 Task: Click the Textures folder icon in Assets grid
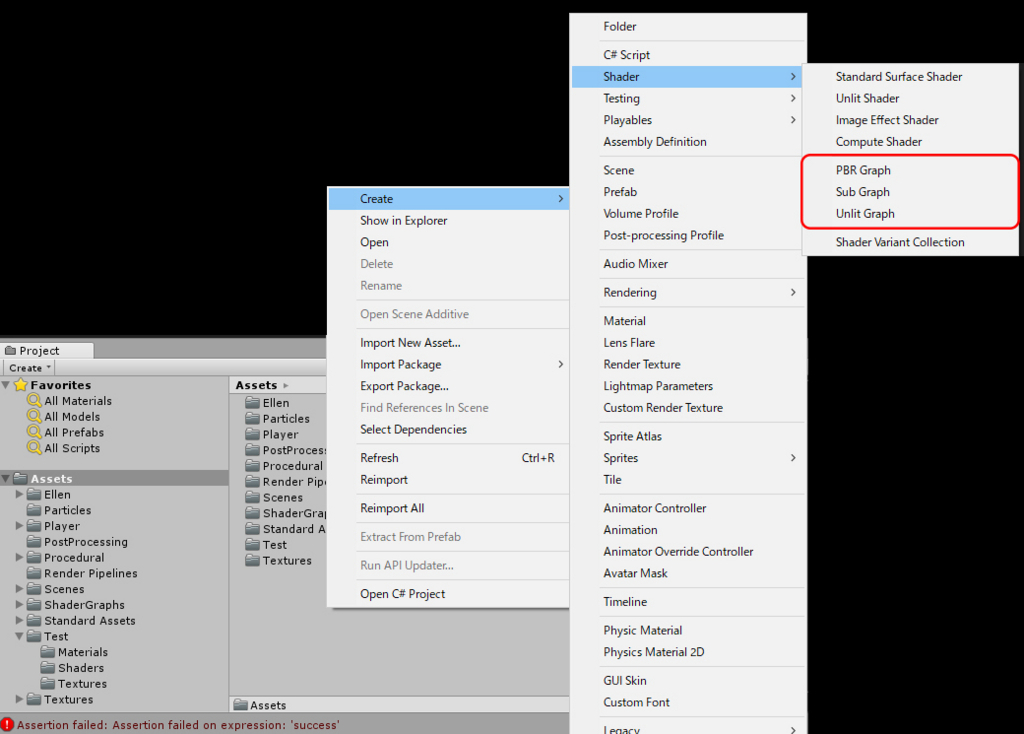[252, 560]
